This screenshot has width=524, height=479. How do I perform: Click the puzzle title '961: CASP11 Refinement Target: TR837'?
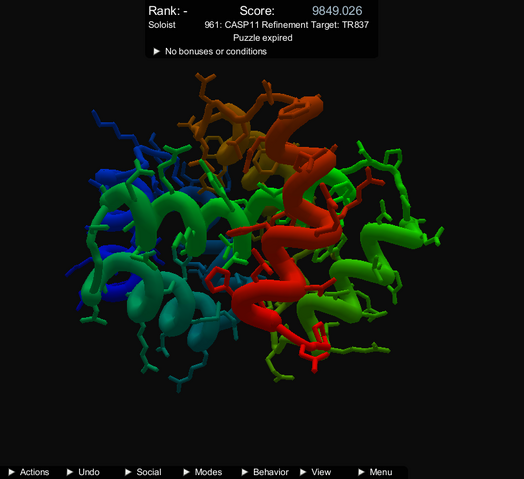(x=286, y=25)
